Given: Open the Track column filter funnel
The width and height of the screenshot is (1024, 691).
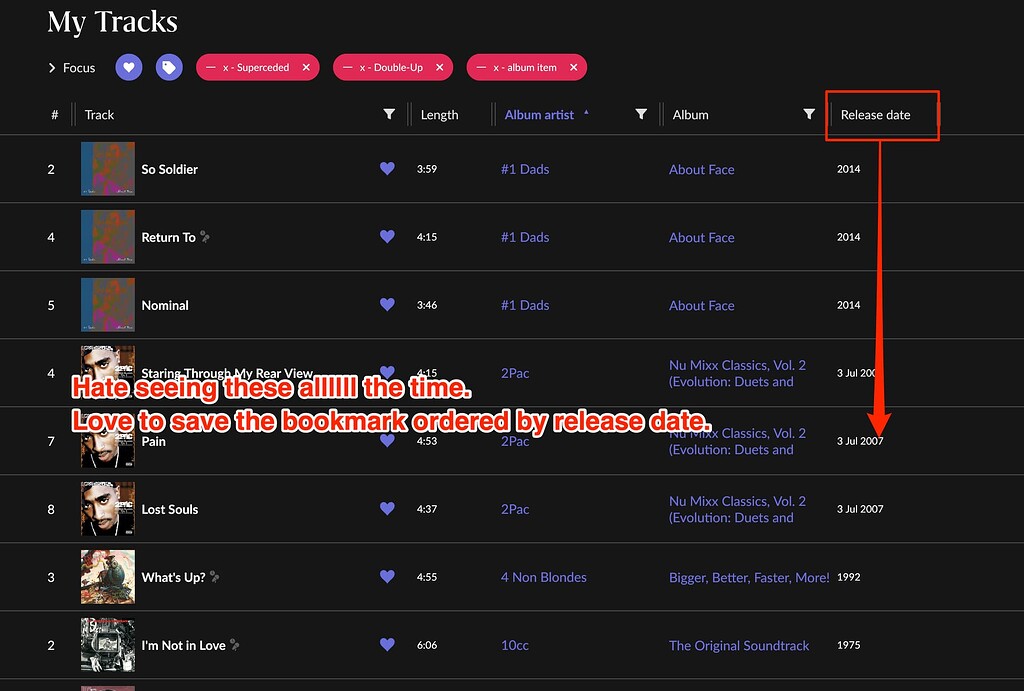Looking at the screenshot, I should point(389,114).
